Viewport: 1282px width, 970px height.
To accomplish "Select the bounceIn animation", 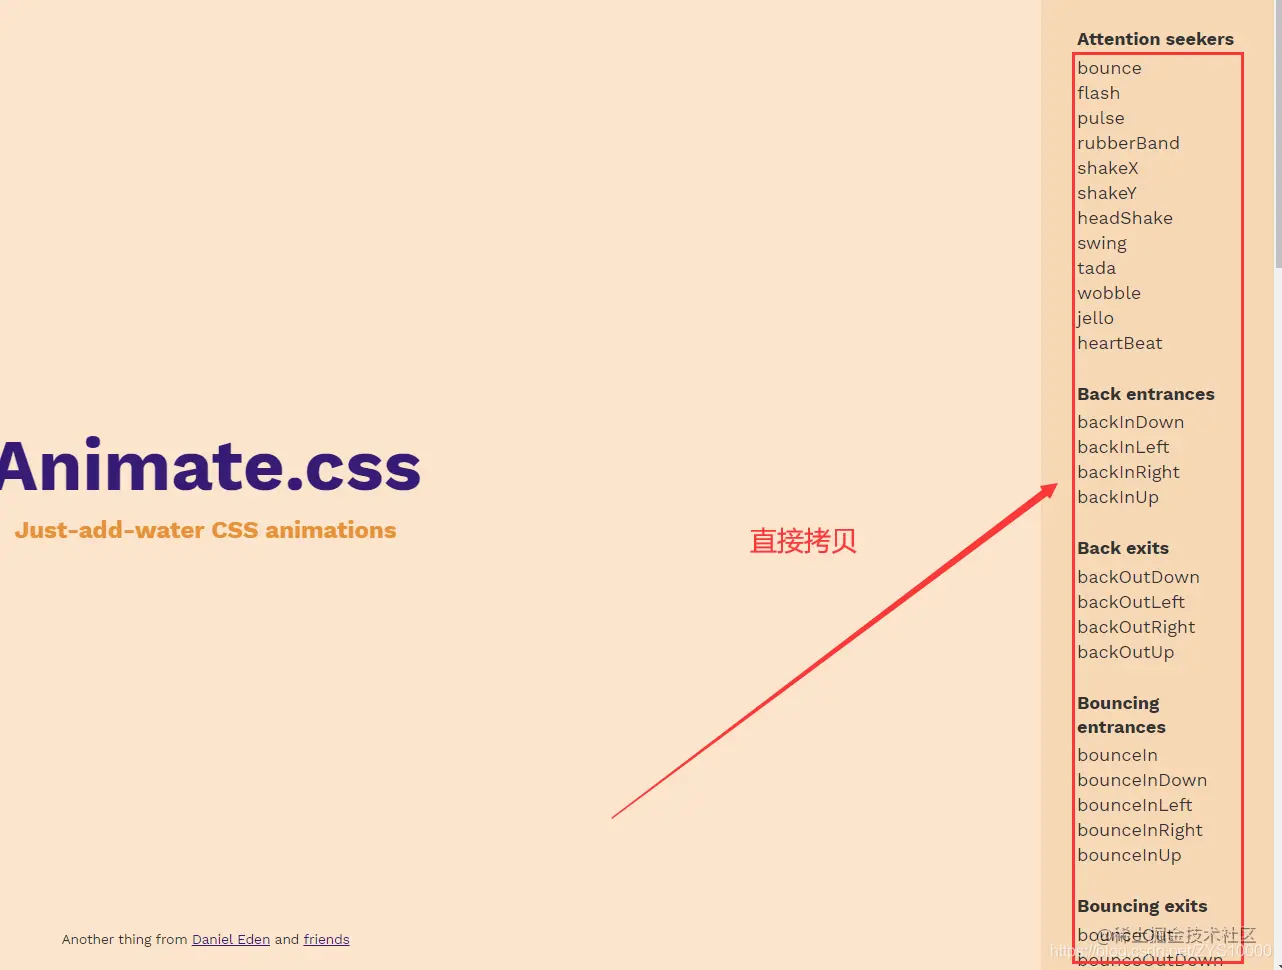I will tap(1117, 755).
